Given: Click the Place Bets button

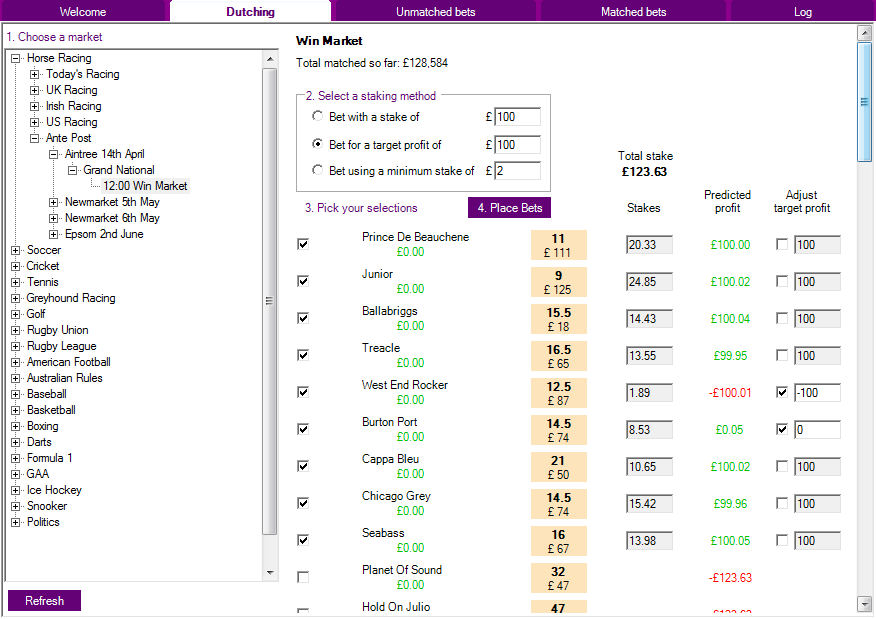Looking at the screenshot, I should [509, 208].
